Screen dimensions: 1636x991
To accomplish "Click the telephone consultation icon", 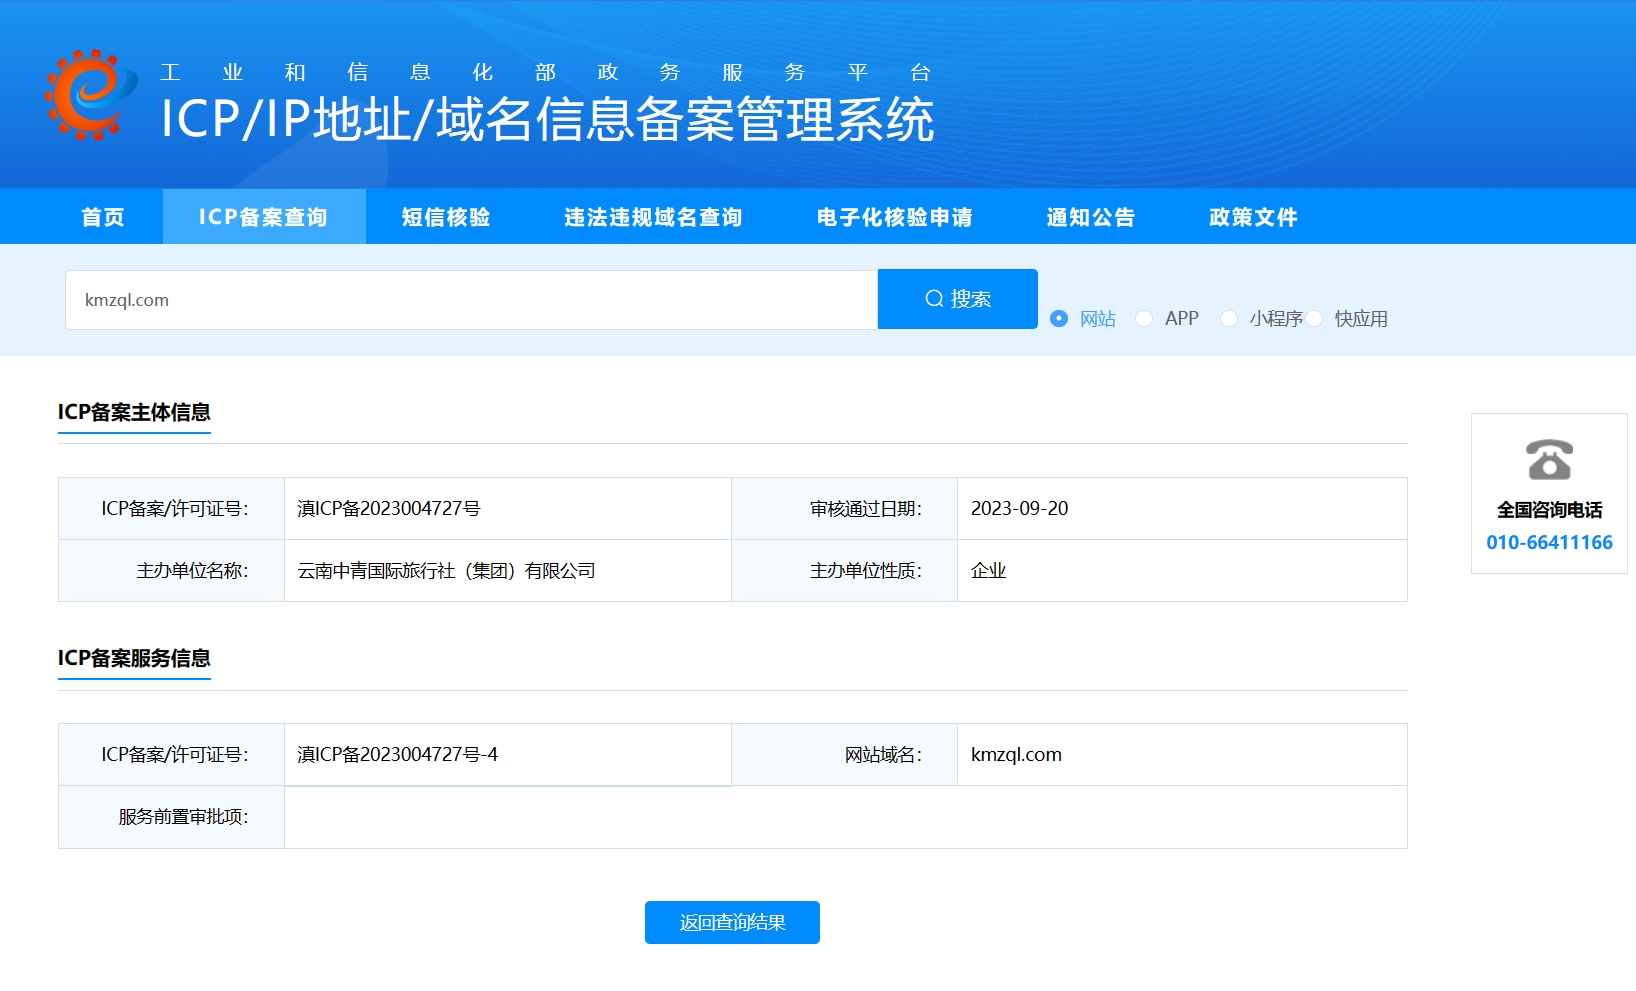I will 1549,460.
